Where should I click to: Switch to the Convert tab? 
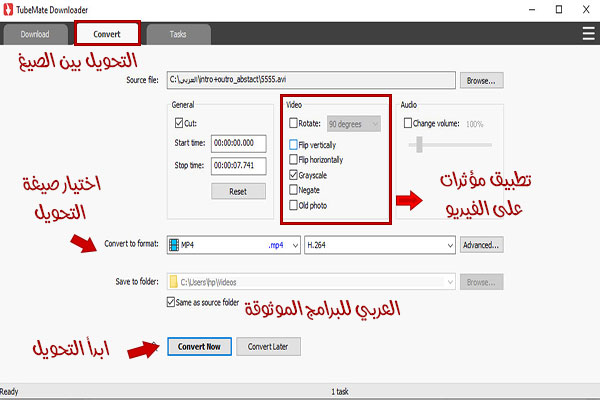click(107, 34)
